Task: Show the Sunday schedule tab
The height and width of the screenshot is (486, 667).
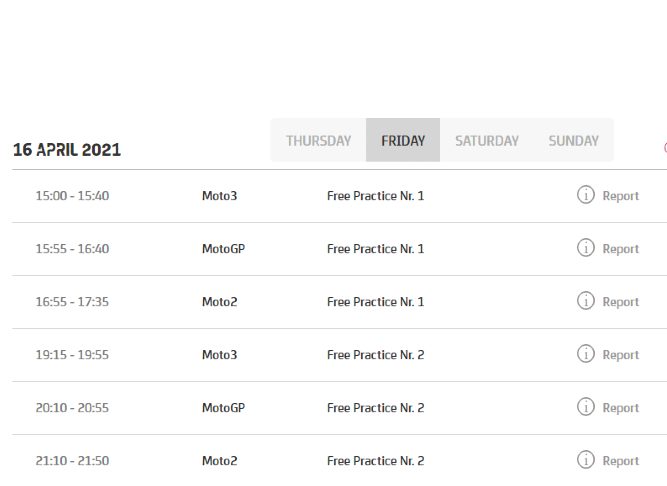Action: pyautogui.click(x=573, y=141)
